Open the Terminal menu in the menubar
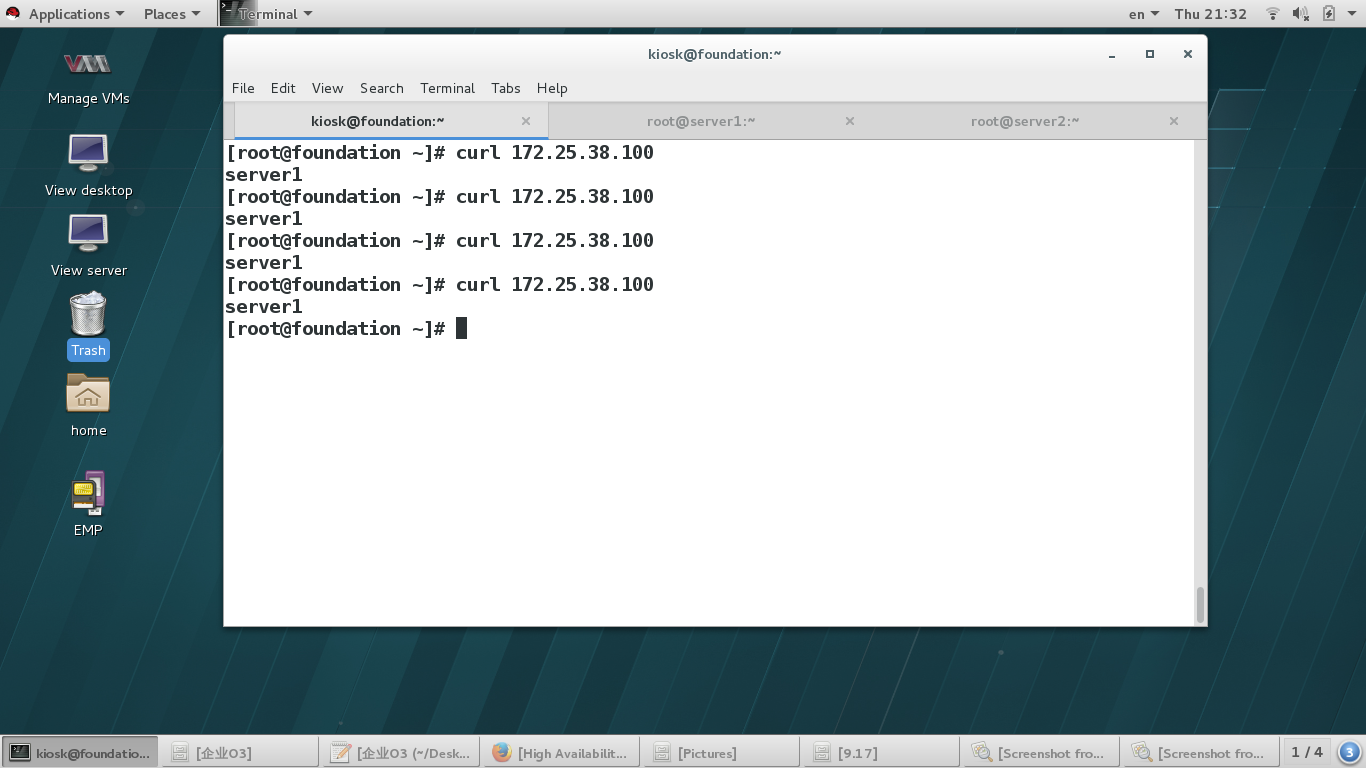1366x768 pixels. tap(447, 88)
